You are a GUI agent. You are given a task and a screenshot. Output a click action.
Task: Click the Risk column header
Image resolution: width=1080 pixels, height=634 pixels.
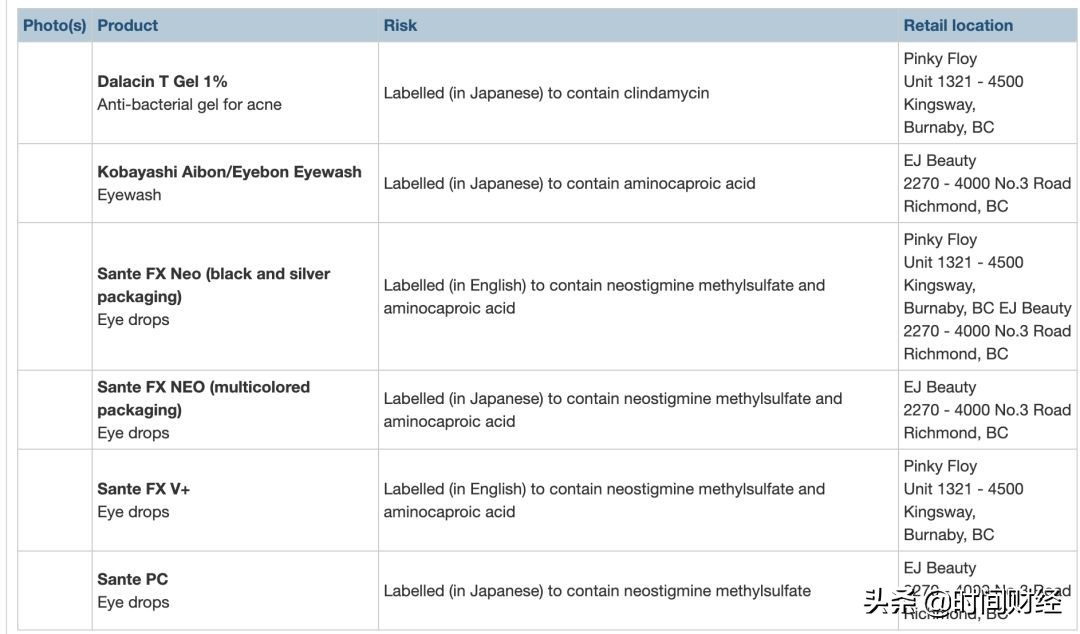[400, 26]
